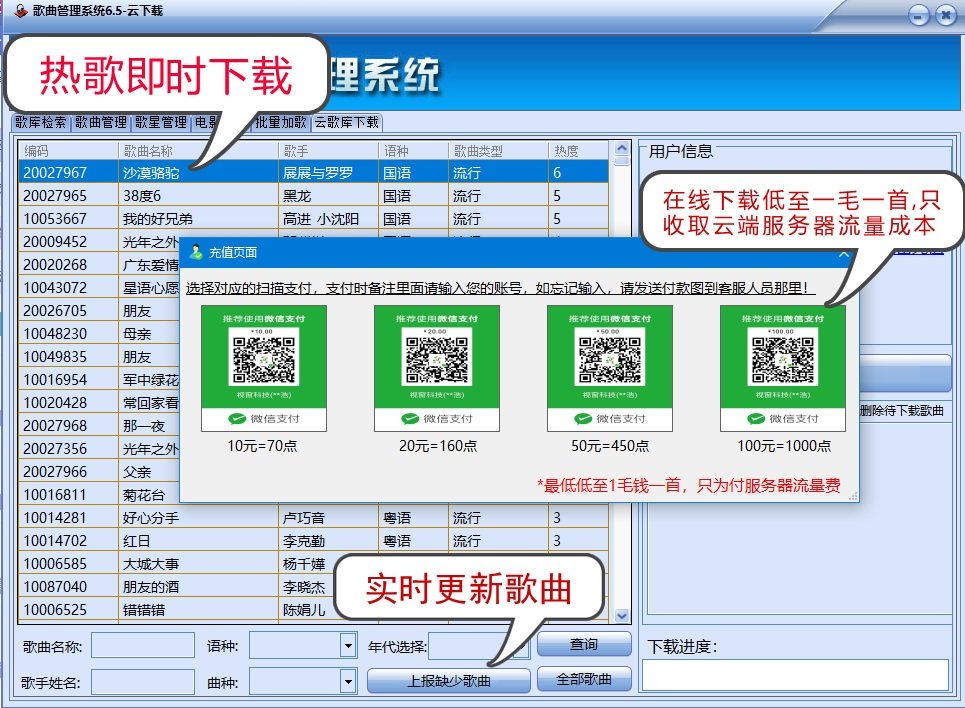The height and width of the screenshot is (708, 965).
Task: Select row with code 20027356
Action: (99, 449)
